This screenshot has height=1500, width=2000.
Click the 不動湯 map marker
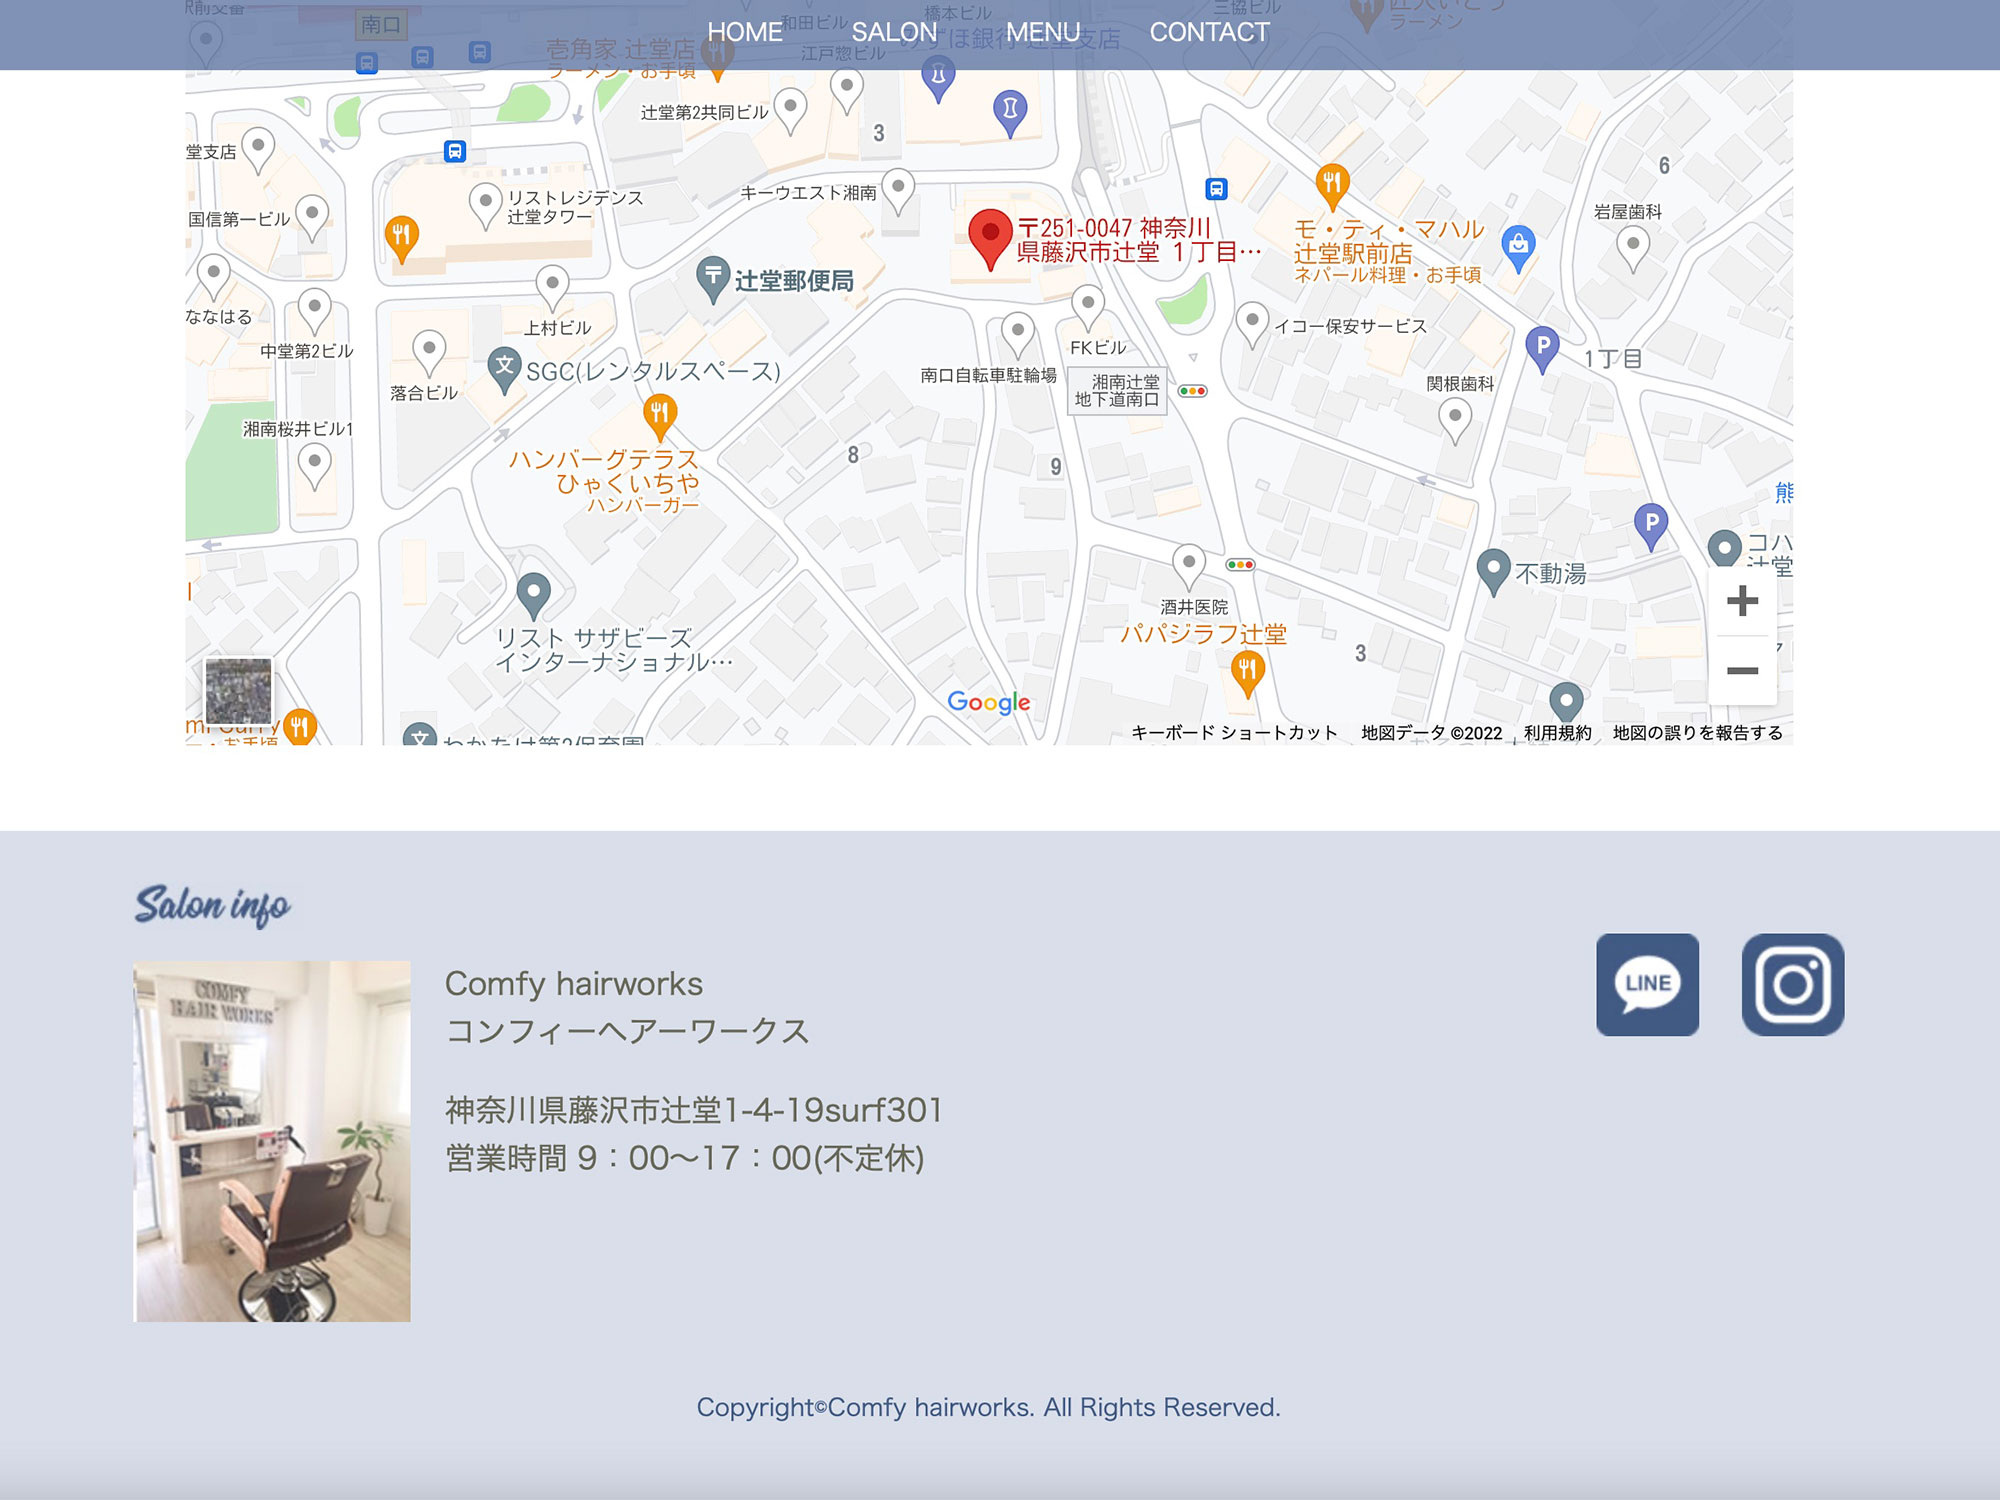[x=1493, y=570]
